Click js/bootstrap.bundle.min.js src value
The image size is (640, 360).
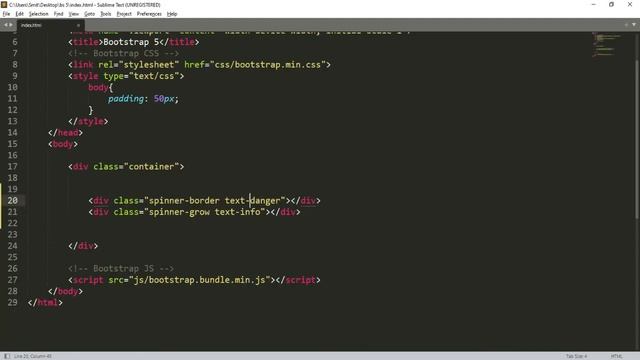tap(200, 280)
